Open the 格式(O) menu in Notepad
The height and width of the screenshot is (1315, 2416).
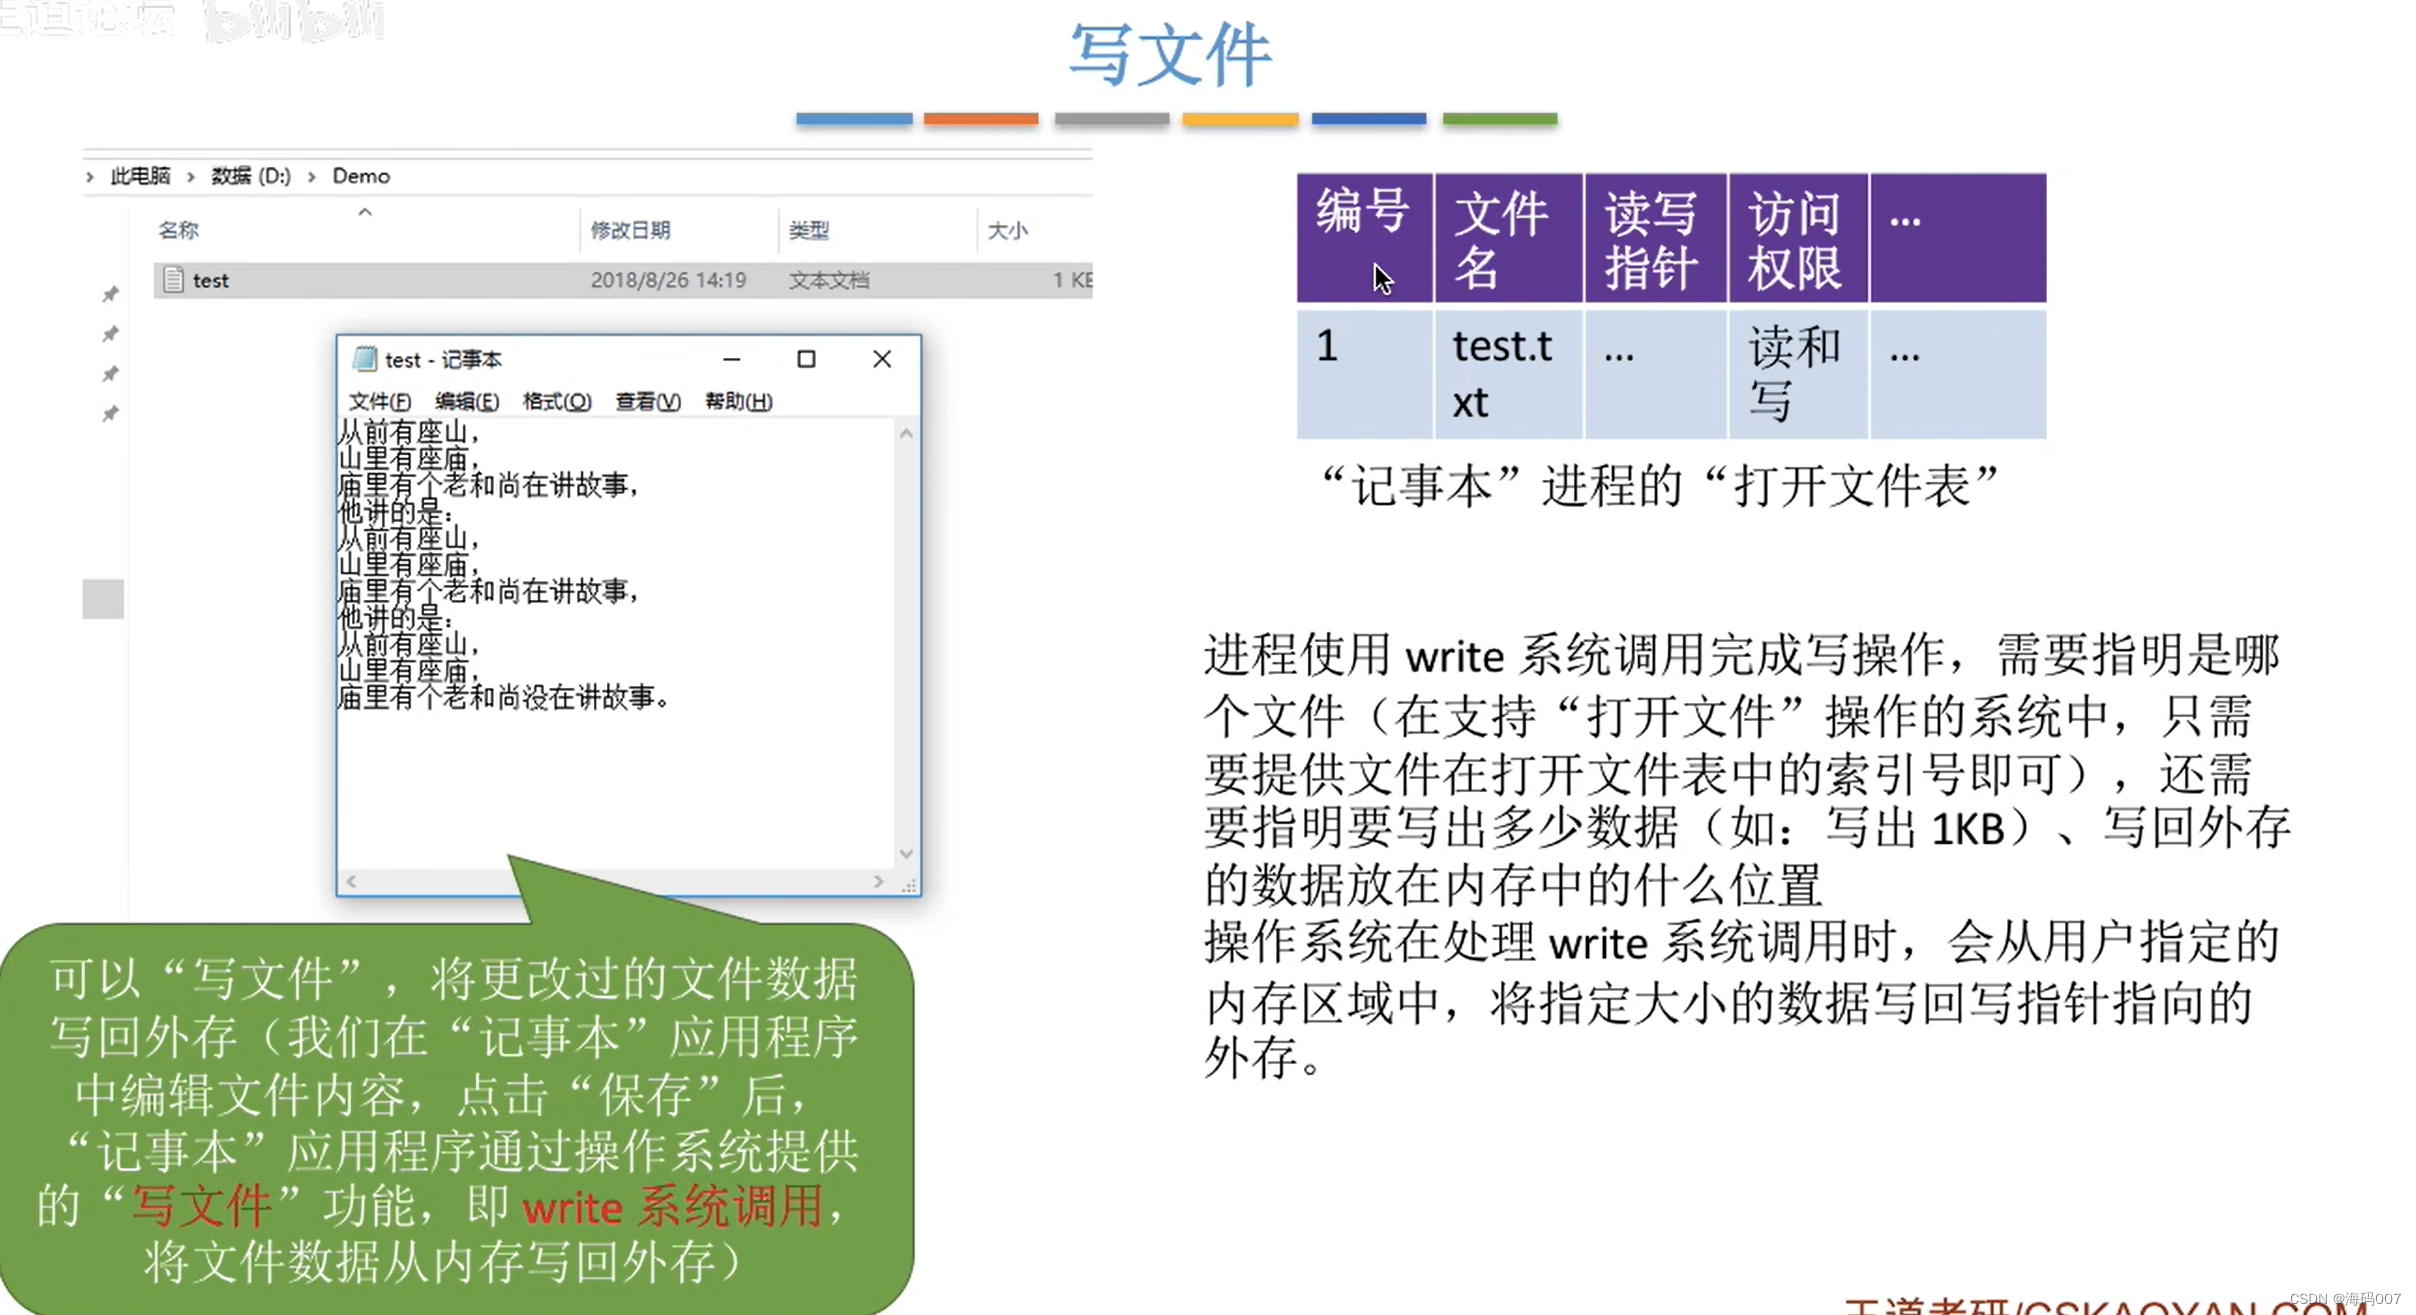556,401
